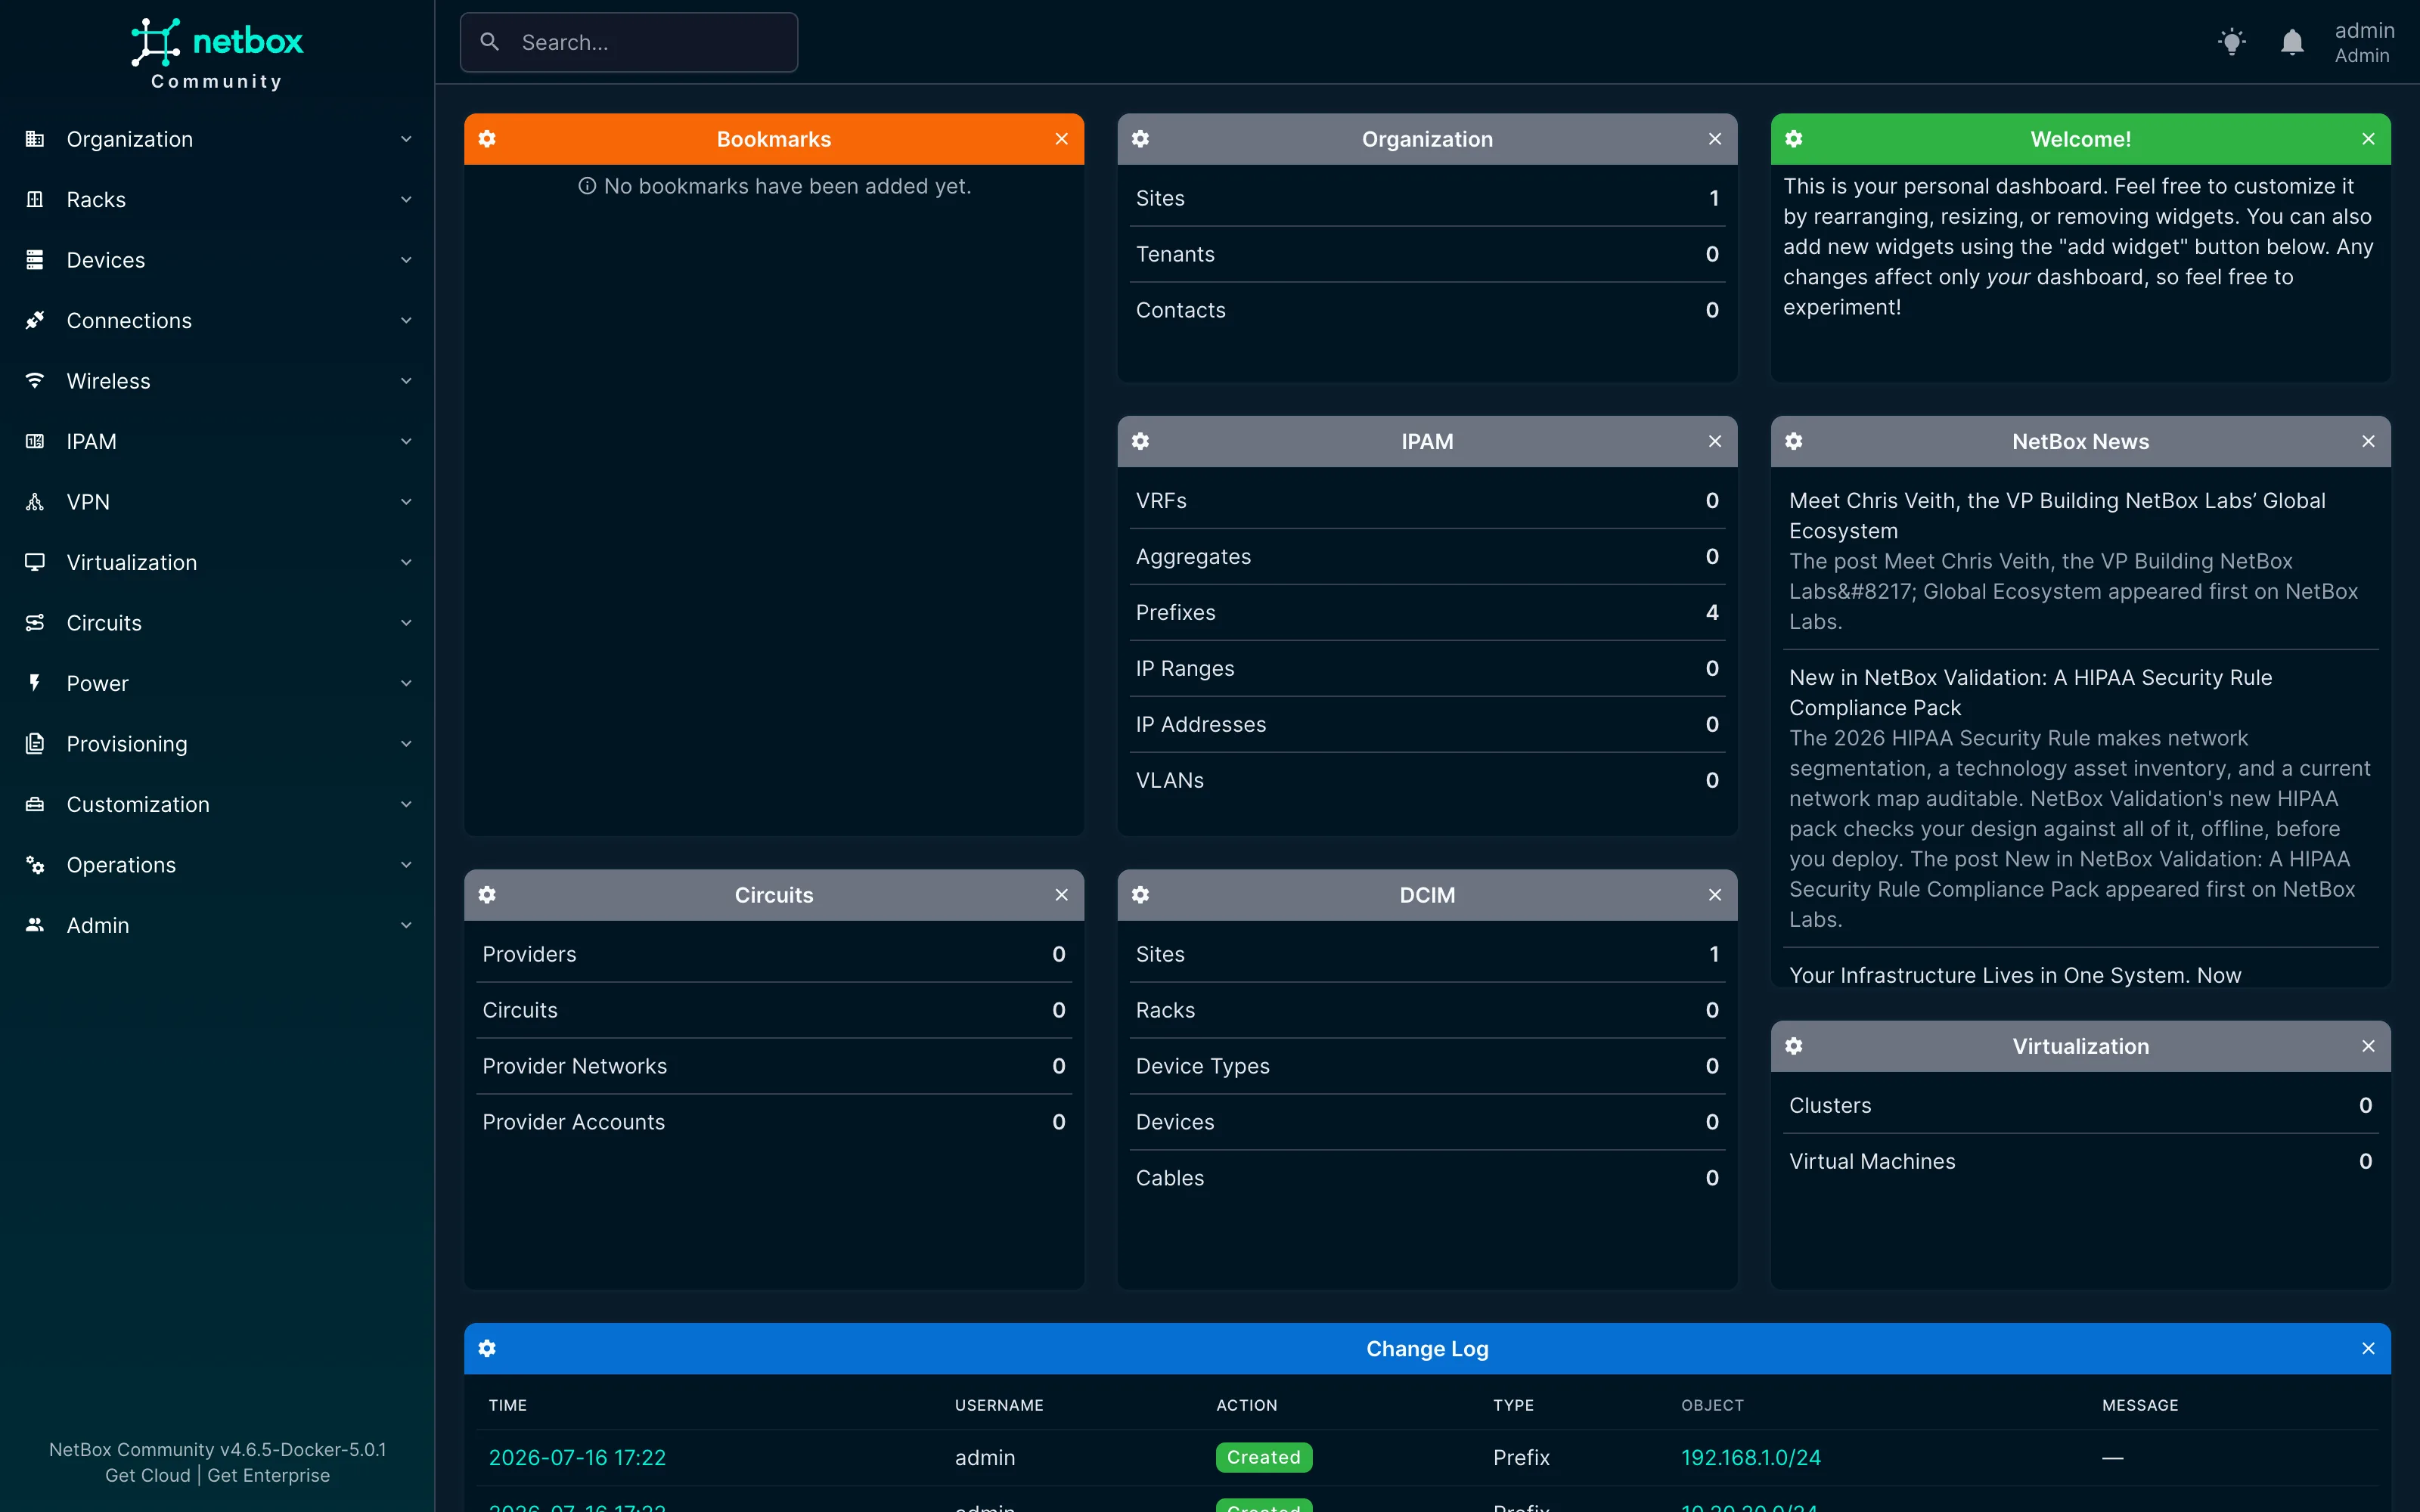2420x1512 pixels.
Task: Expand the Devices sidebar menu
Action: (x=217, y=260)
